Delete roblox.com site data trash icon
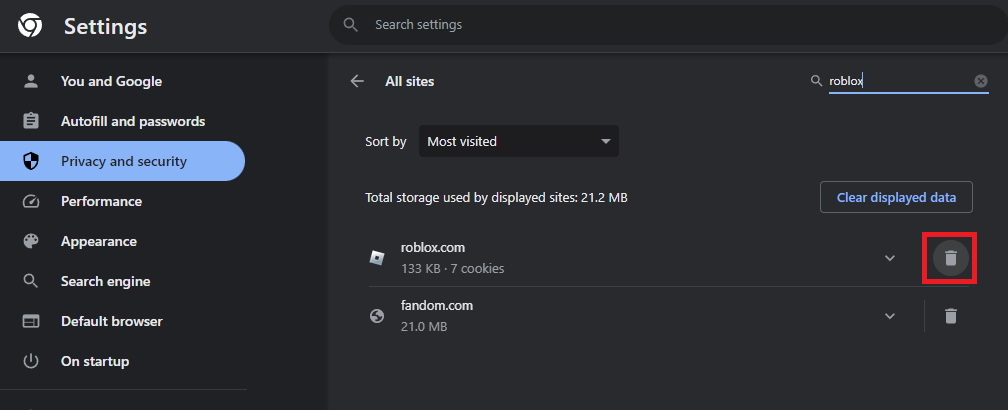This screenshot has height=410, width=1008. pyautogui.click(x=951, y=258)
